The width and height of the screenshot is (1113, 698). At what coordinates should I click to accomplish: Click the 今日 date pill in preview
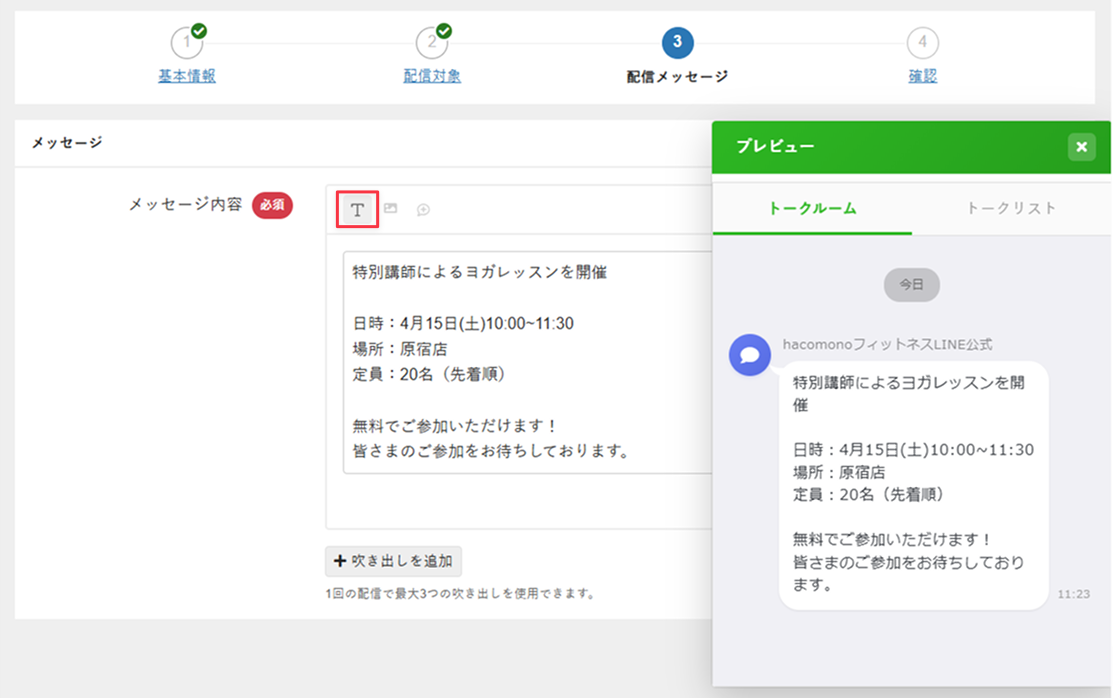911,285
